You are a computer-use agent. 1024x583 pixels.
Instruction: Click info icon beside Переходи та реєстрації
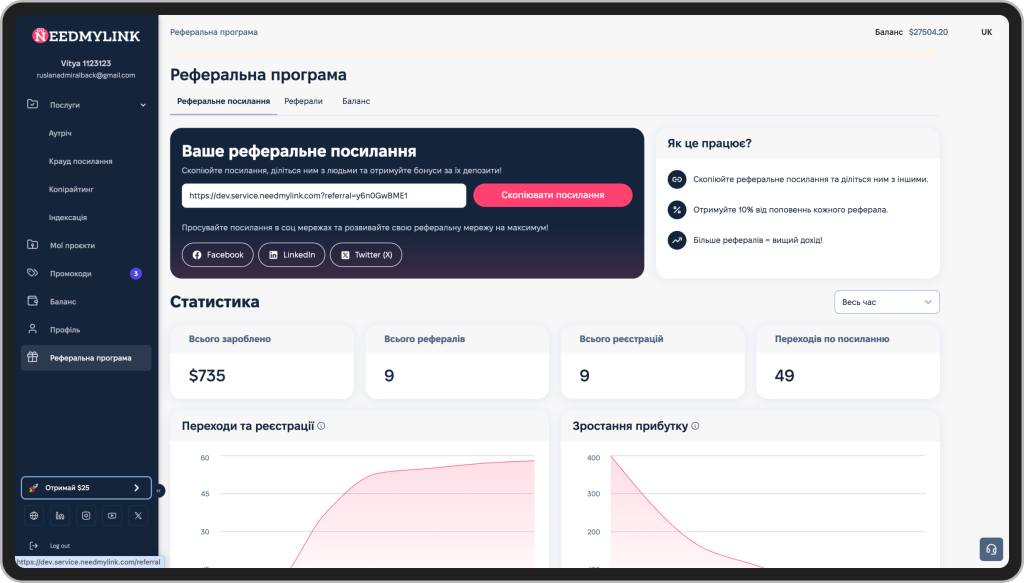(321, 426)
